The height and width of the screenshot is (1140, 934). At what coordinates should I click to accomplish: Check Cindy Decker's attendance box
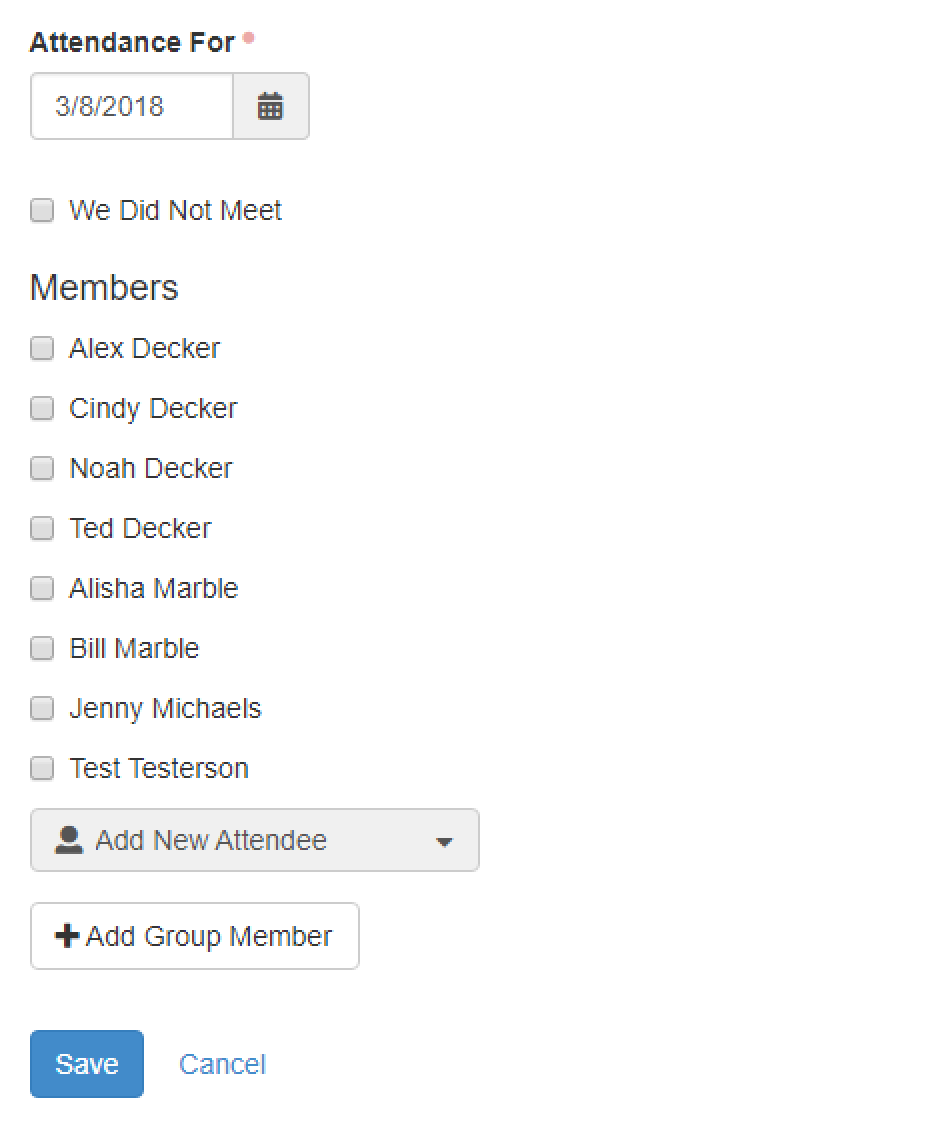click(x=41, y=408)
